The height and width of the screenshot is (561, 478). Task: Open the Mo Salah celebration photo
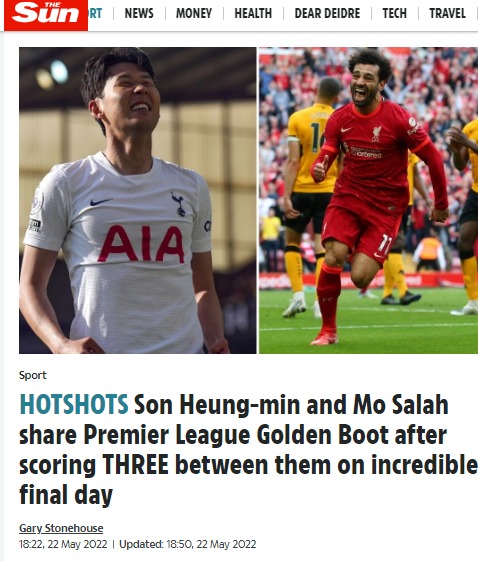[369, 200]
